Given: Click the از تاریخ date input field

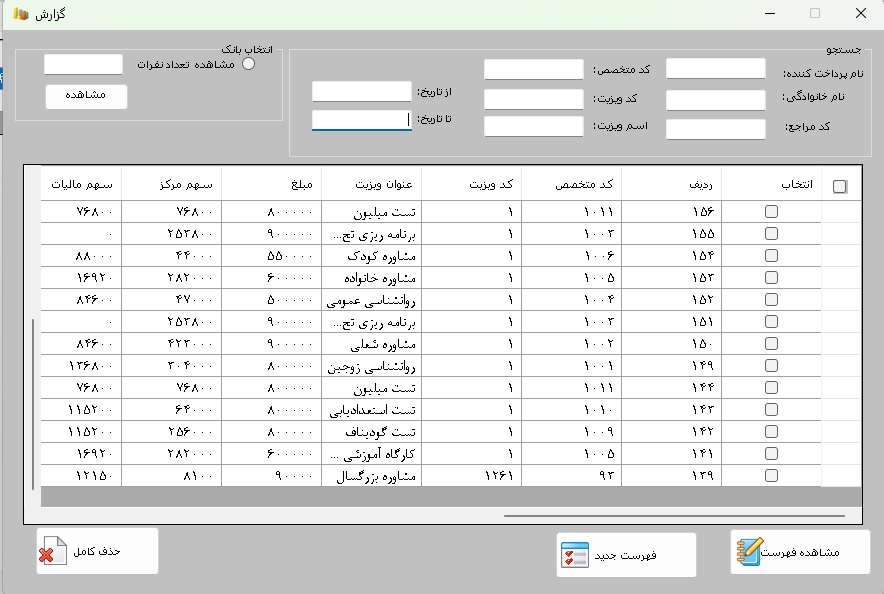Looking at the screenshot, I should [x=361, y=92].
